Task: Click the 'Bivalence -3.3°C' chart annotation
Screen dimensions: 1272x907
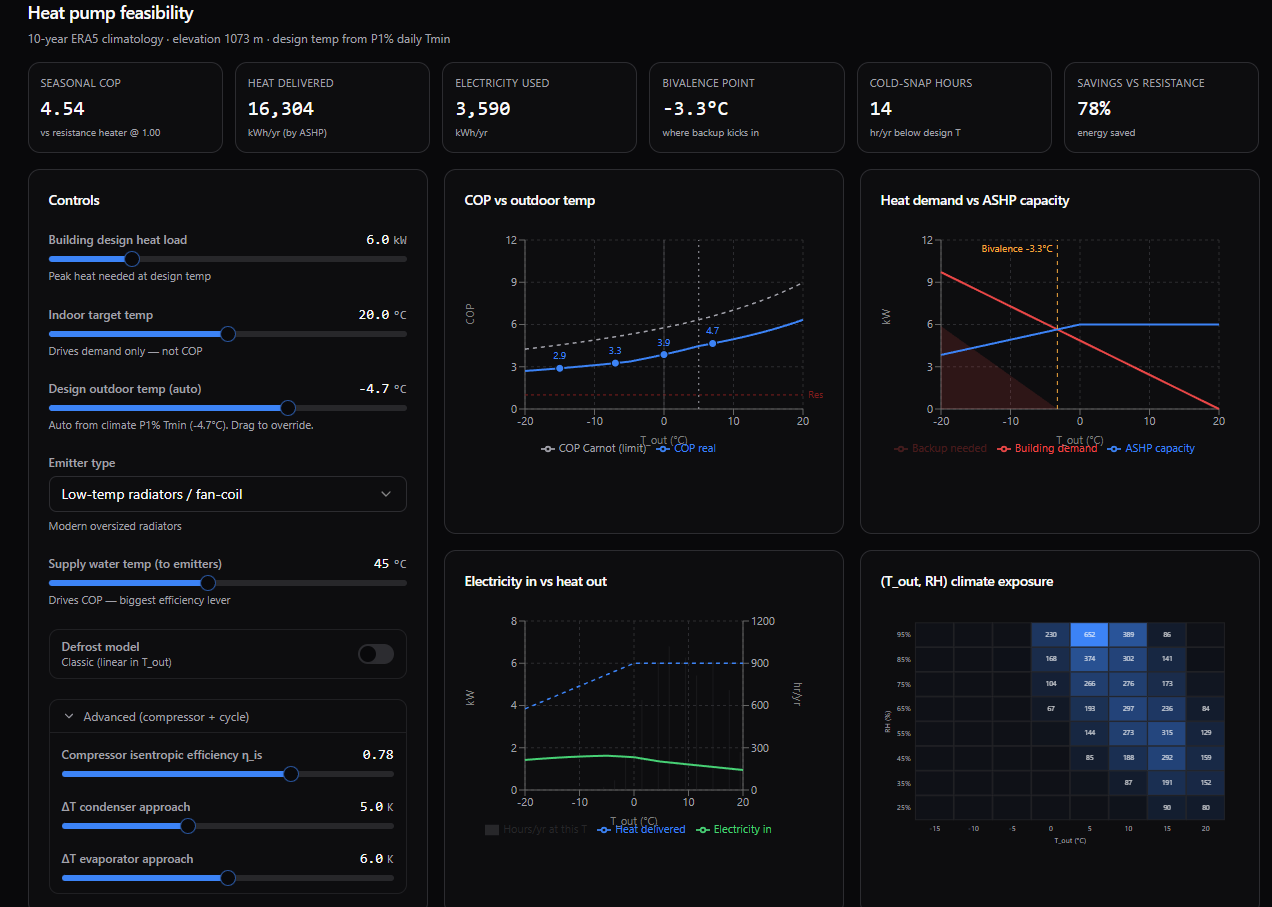Action: (x=1017, y=248)
